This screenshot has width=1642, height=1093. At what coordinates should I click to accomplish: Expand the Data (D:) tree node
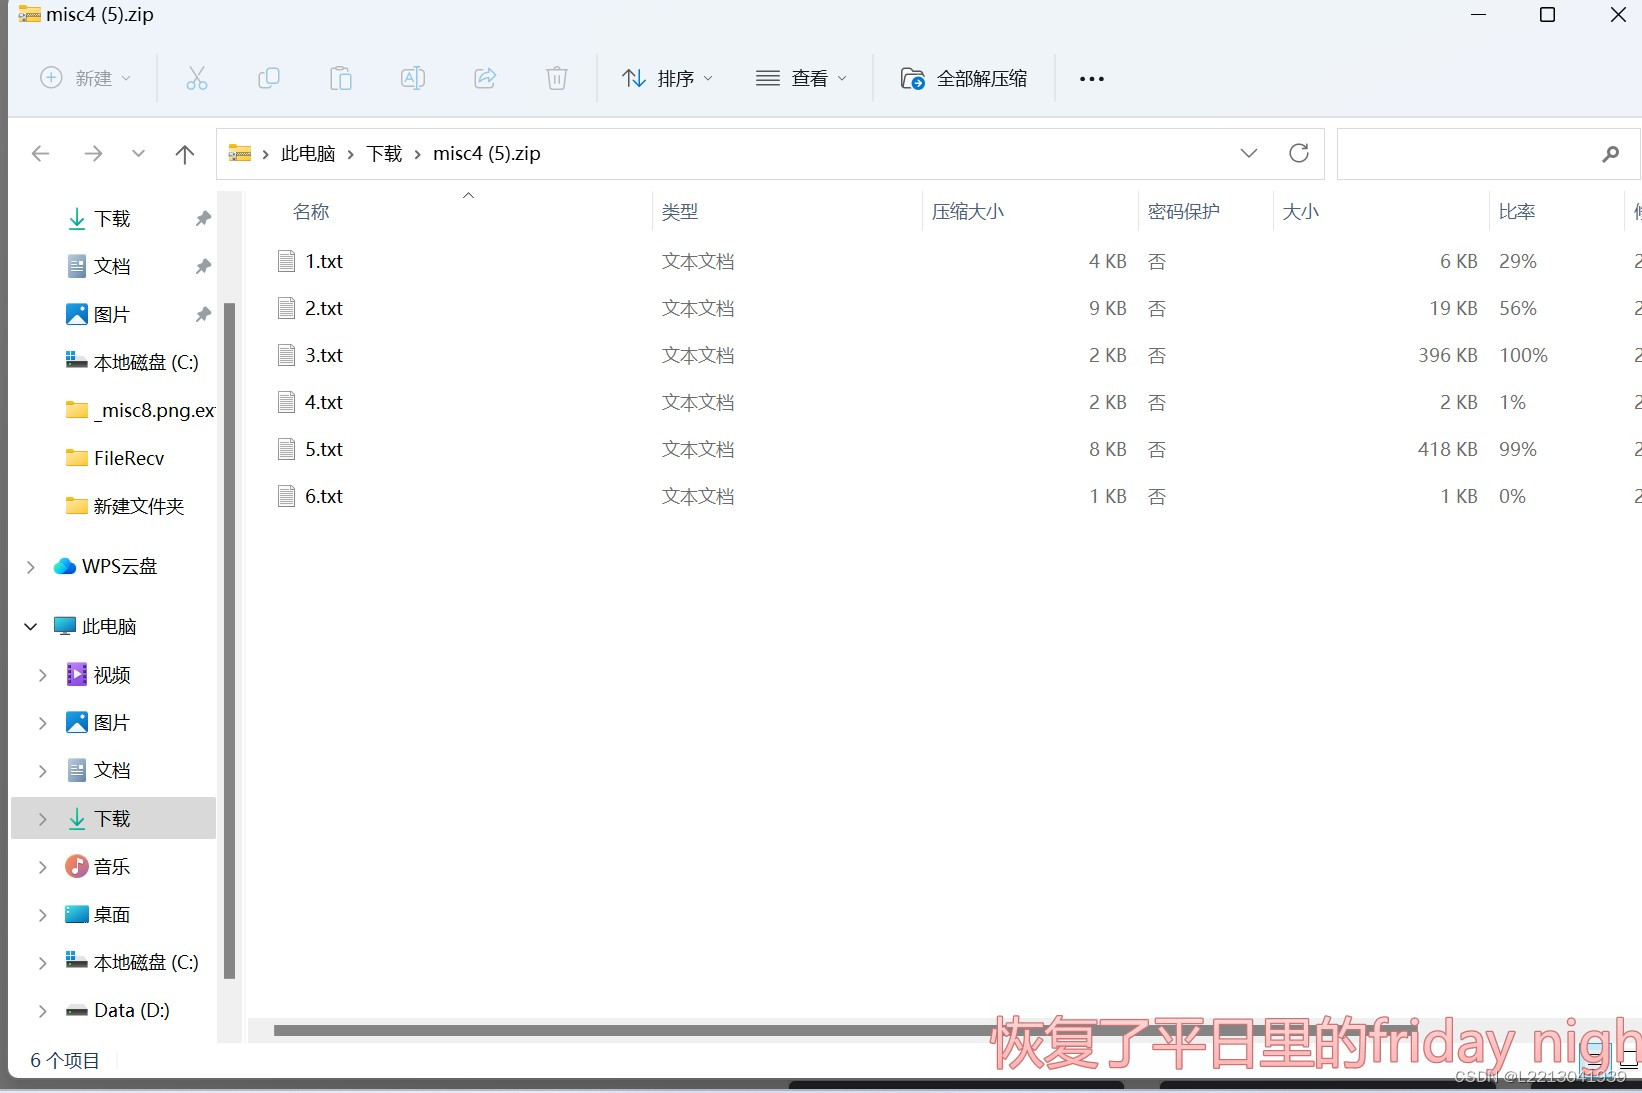tap(42, 1011)
